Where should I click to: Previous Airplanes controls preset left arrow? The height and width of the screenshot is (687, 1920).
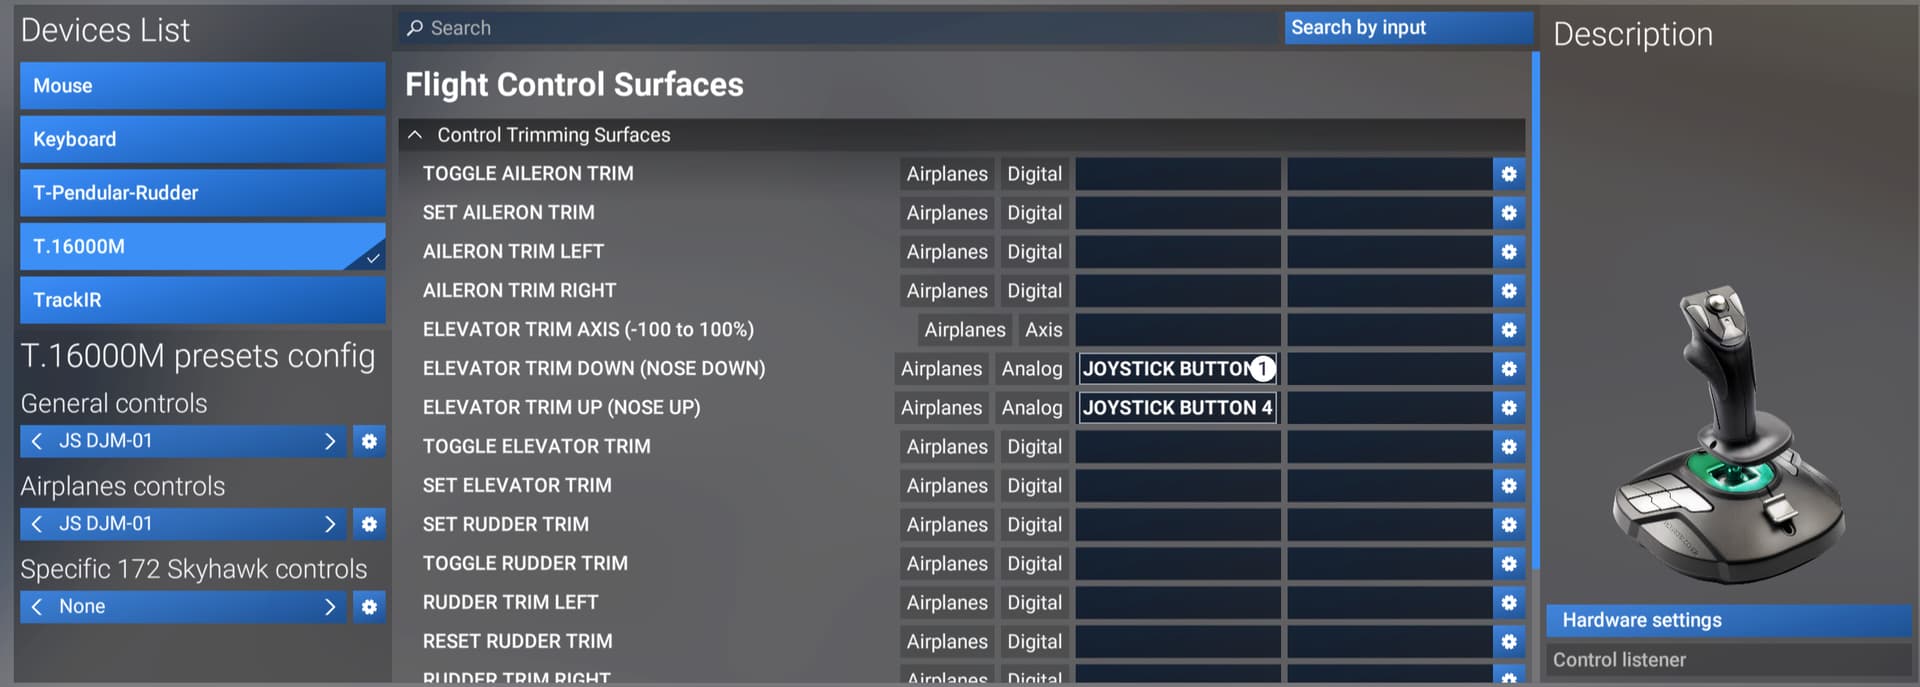pyautogui.click(x=37, y=524)
